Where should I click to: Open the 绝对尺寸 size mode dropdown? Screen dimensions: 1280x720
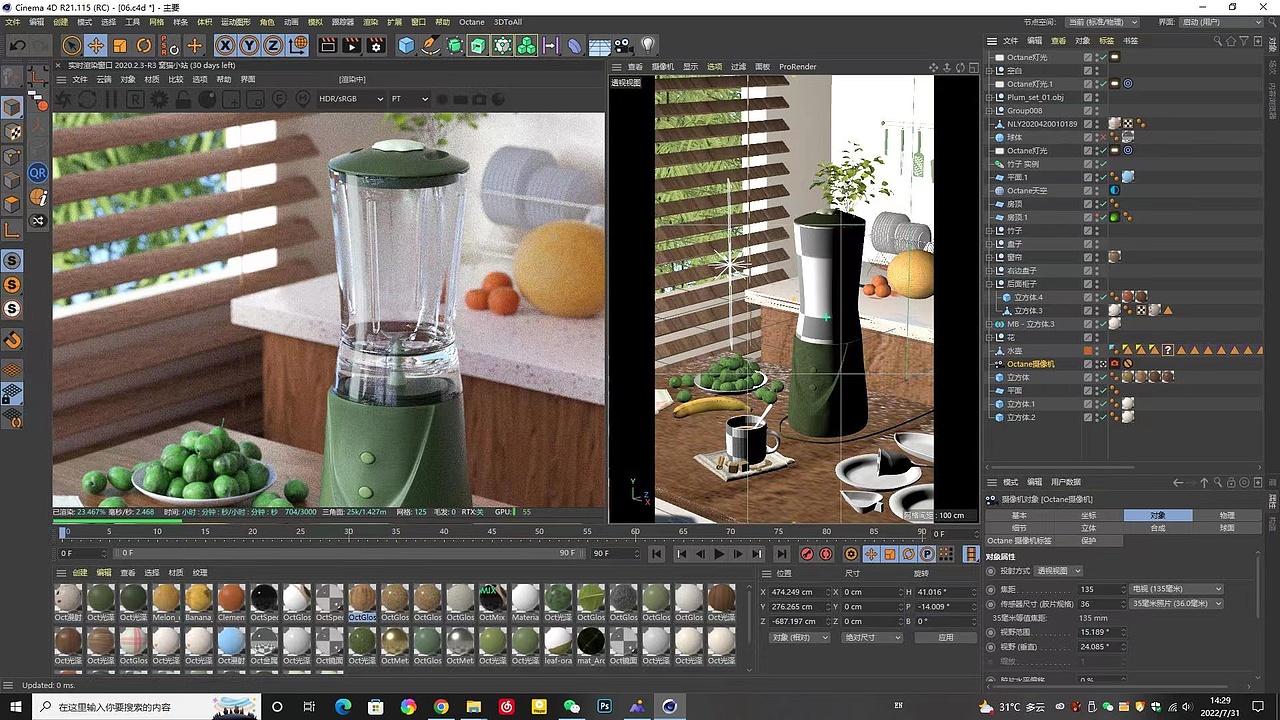click(x=871, y=637)
